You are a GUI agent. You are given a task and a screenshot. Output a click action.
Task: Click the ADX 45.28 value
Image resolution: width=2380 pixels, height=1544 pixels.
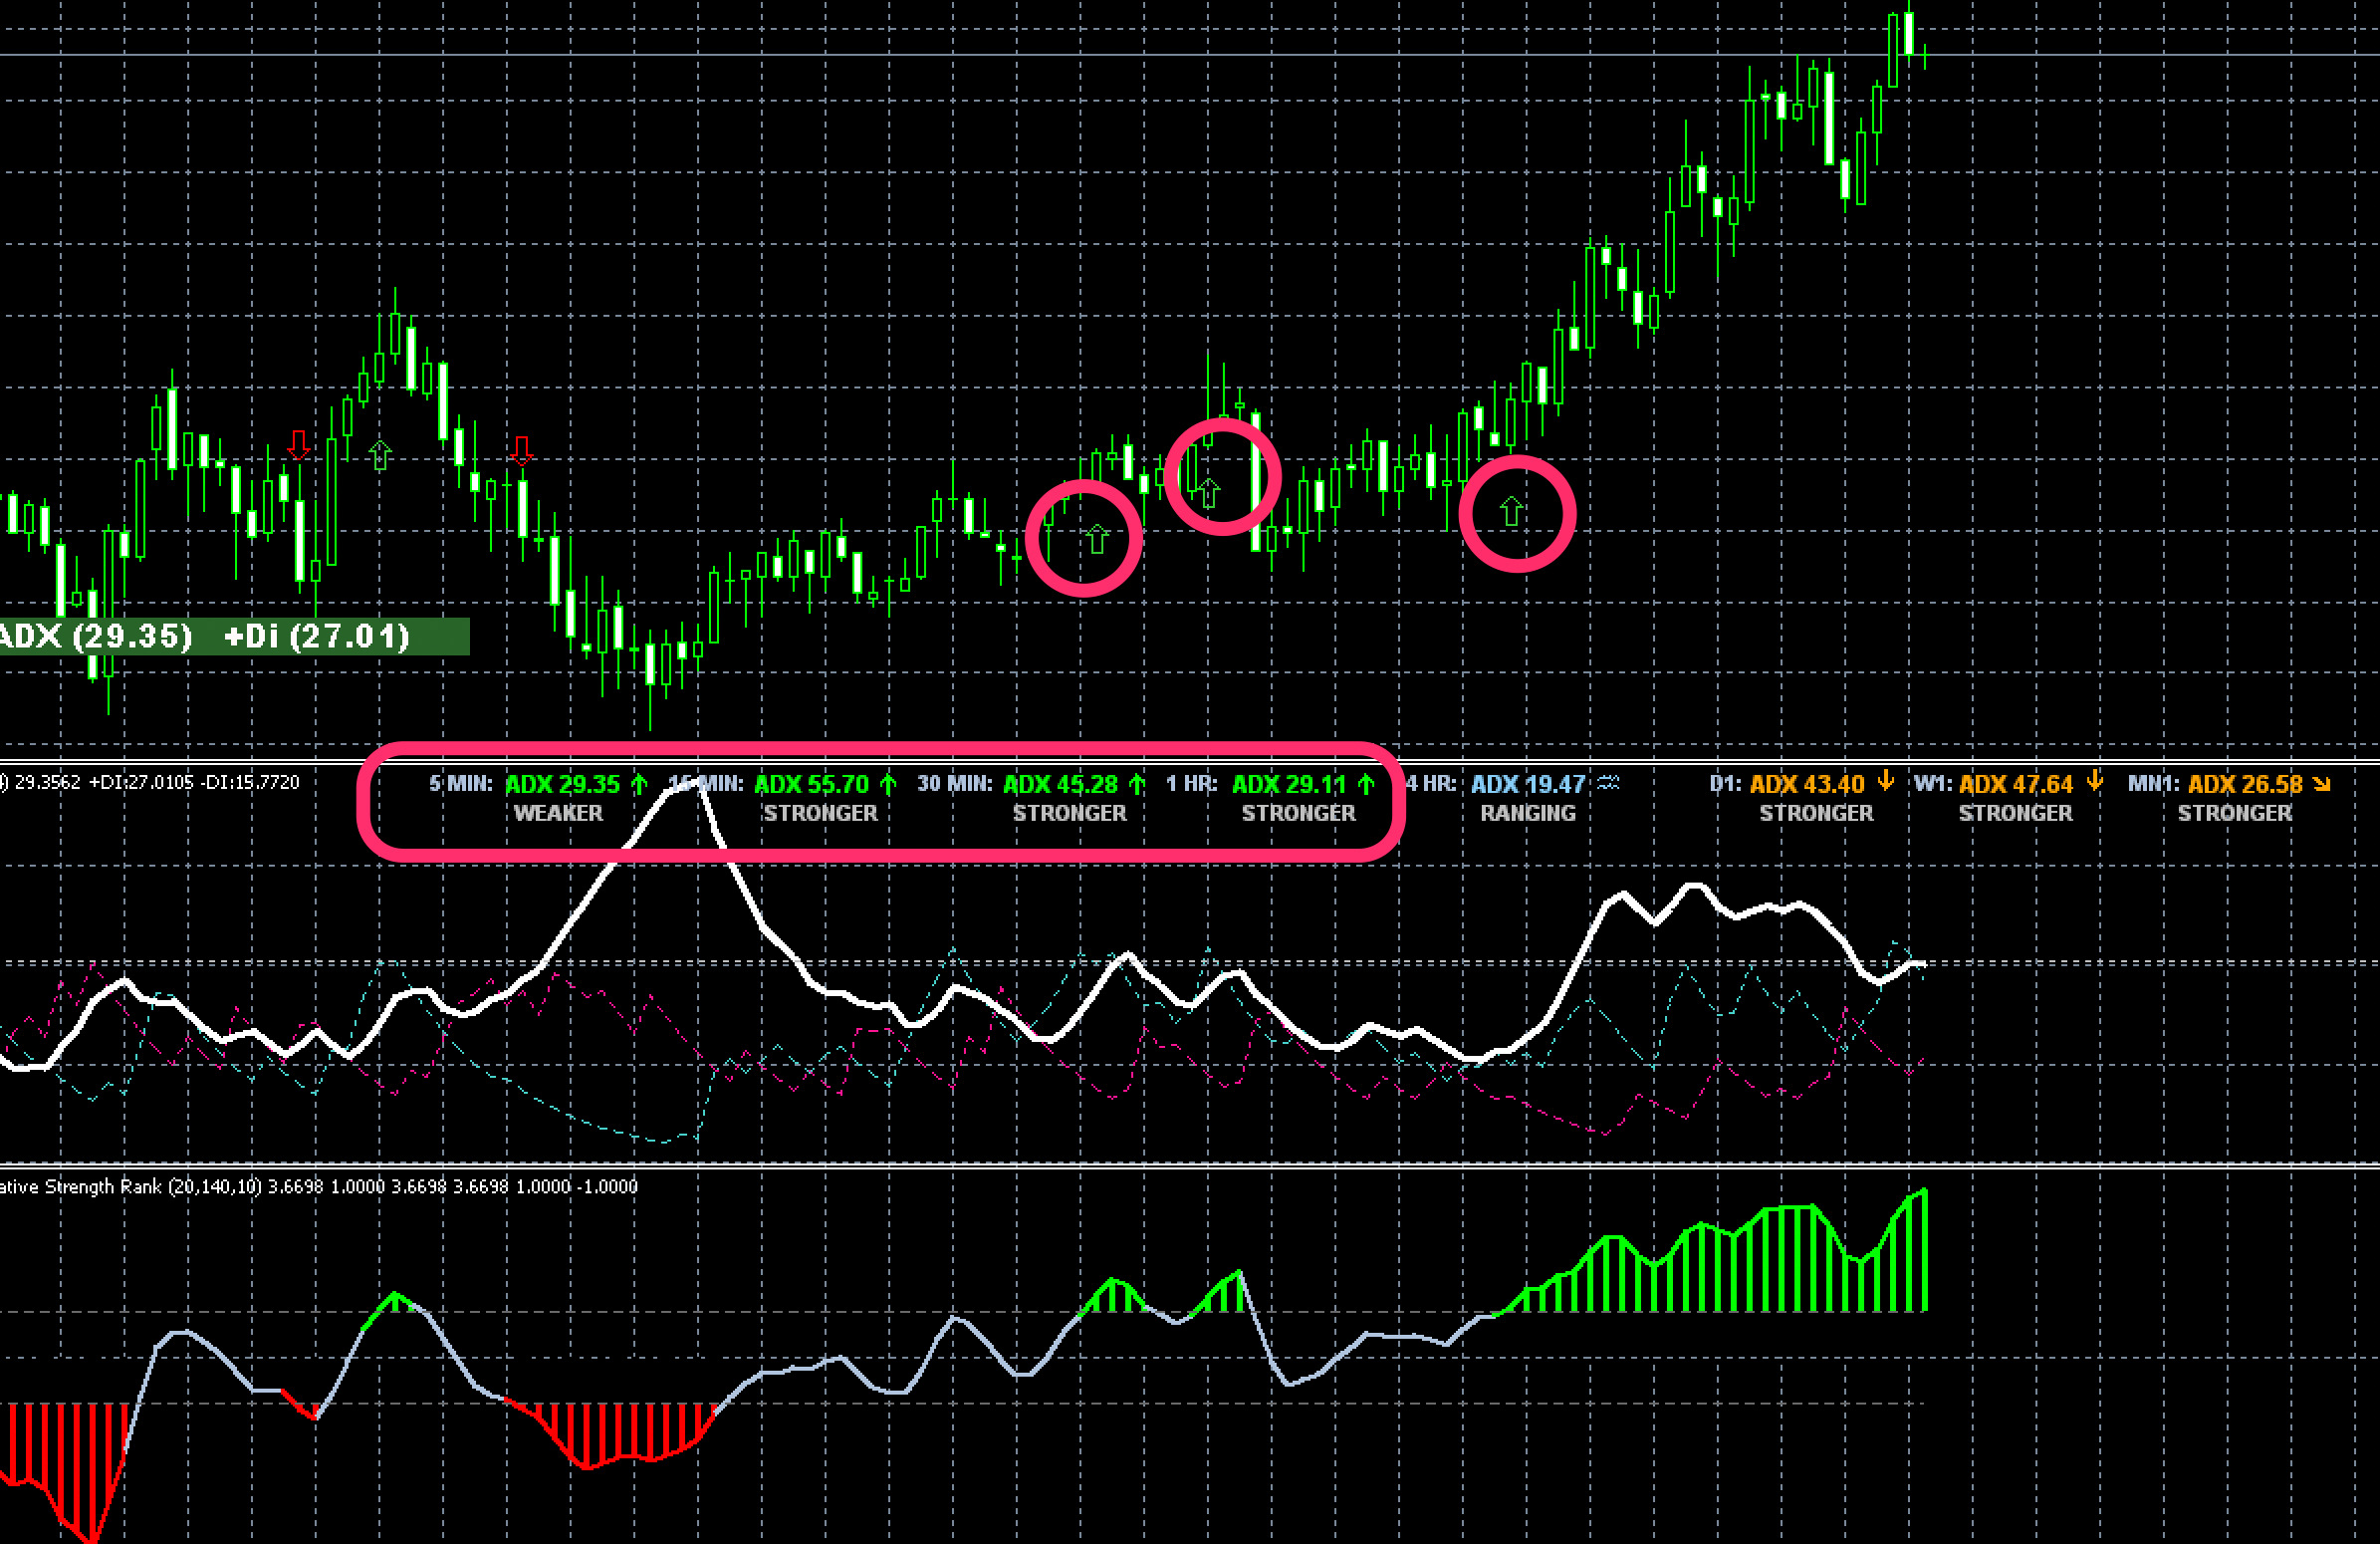[1060, 784]
